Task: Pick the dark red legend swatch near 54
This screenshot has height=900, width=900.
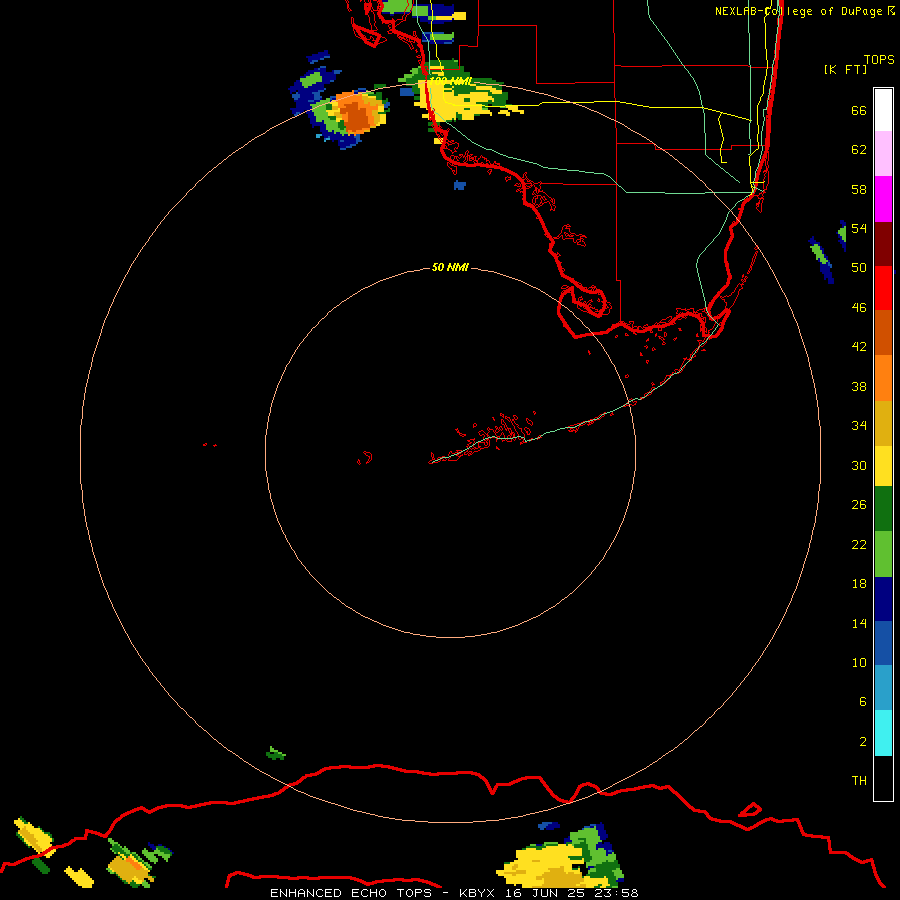Action: click(x=883, y=244)
